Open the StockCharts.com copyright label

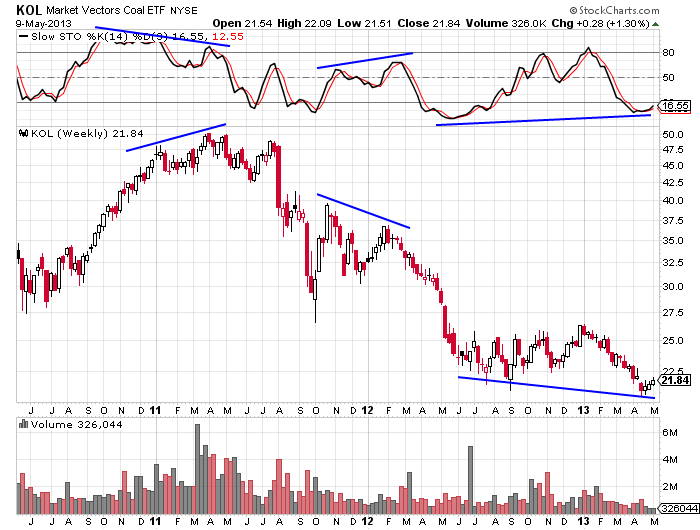point(614,10)
